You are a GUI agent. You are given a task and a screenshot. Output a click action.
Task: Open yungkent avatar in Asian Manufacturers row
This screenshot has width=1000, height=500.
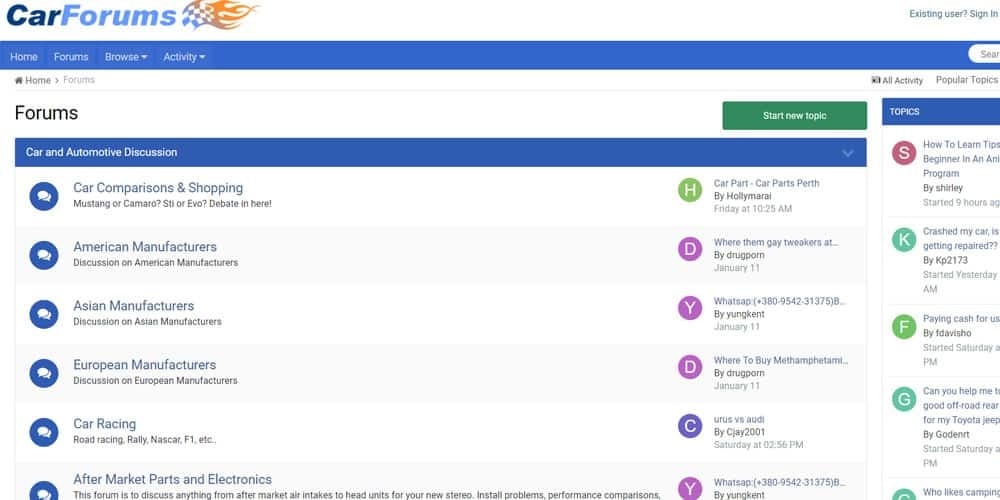click(690, 308)
